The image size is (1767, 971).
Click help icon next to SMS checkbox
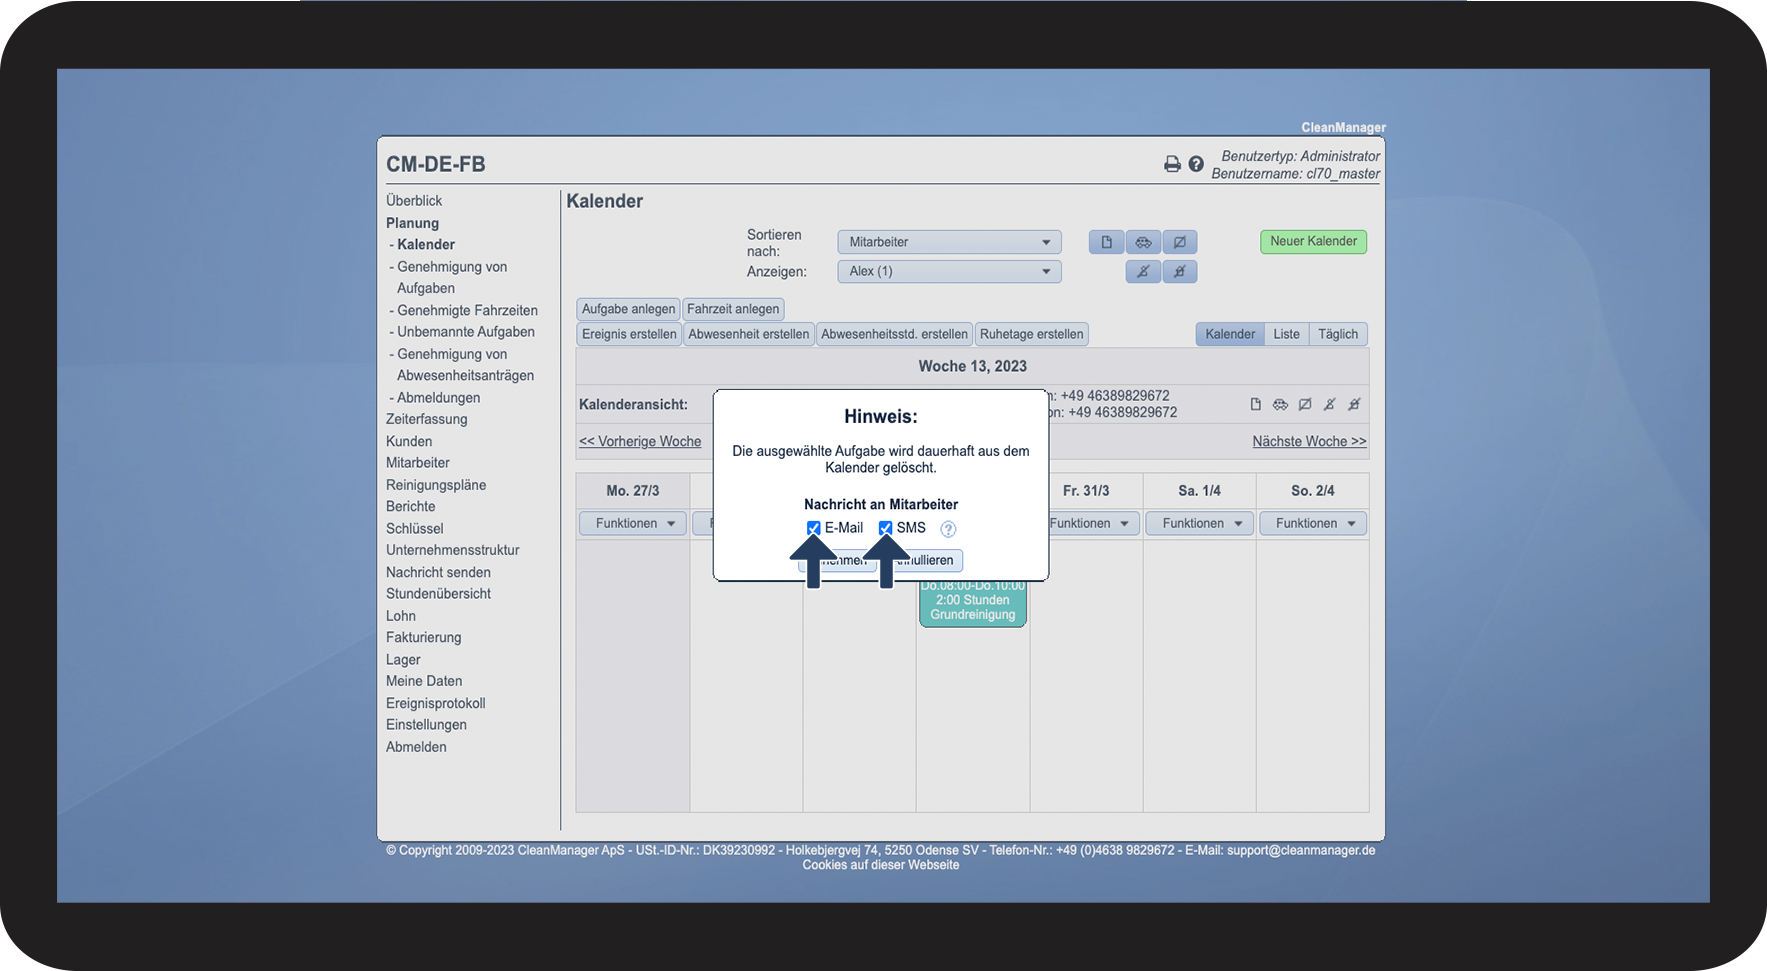[948, 529]
